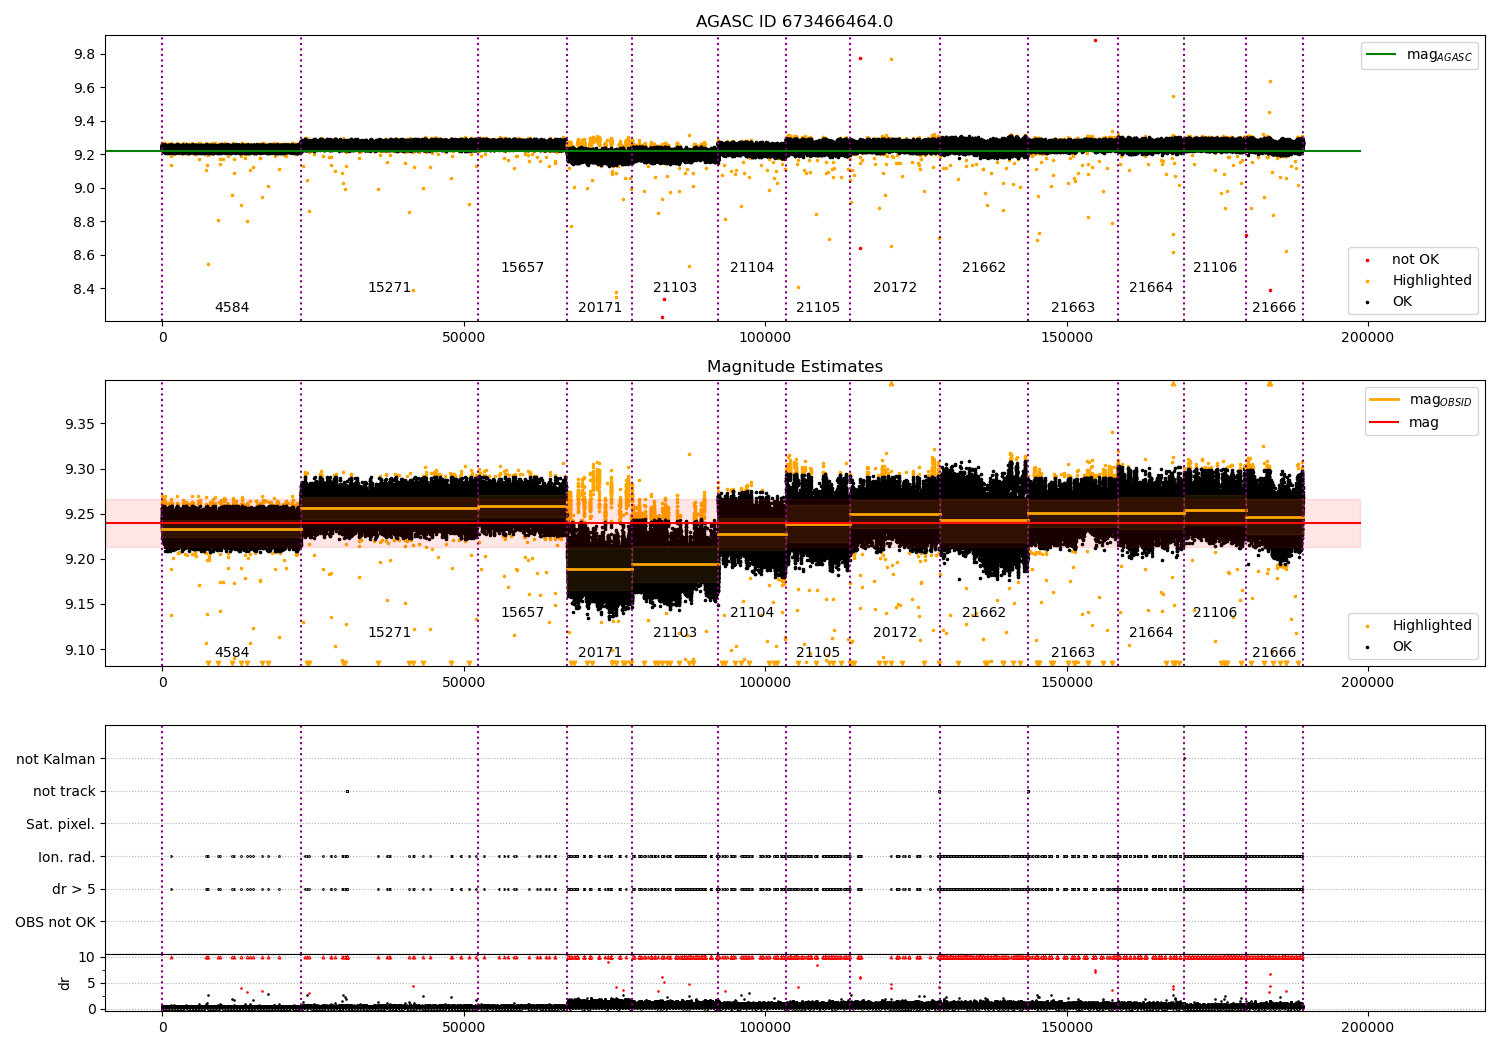
Task: Click obsid label 21105 in middle plot
Action: tap(818, 652)
